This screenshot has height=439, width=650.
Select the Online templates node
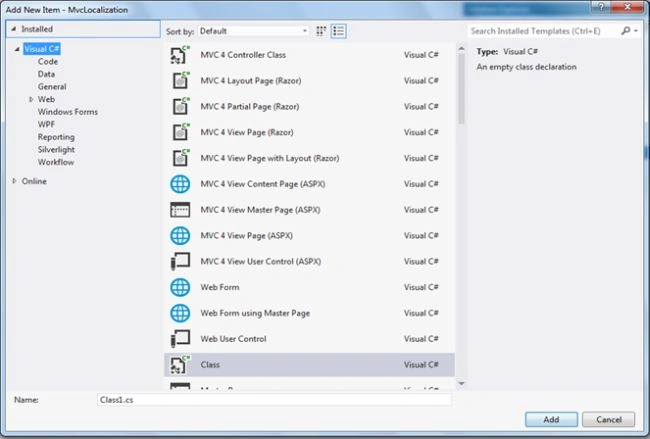tap(34, 181)
